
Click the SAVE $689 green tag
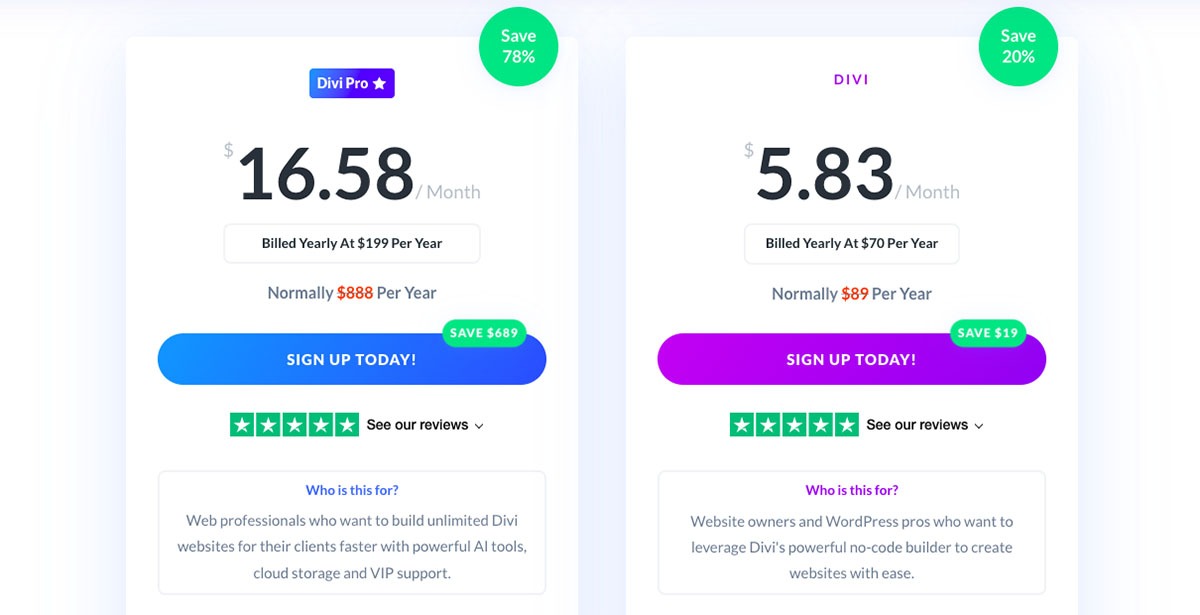484,333
